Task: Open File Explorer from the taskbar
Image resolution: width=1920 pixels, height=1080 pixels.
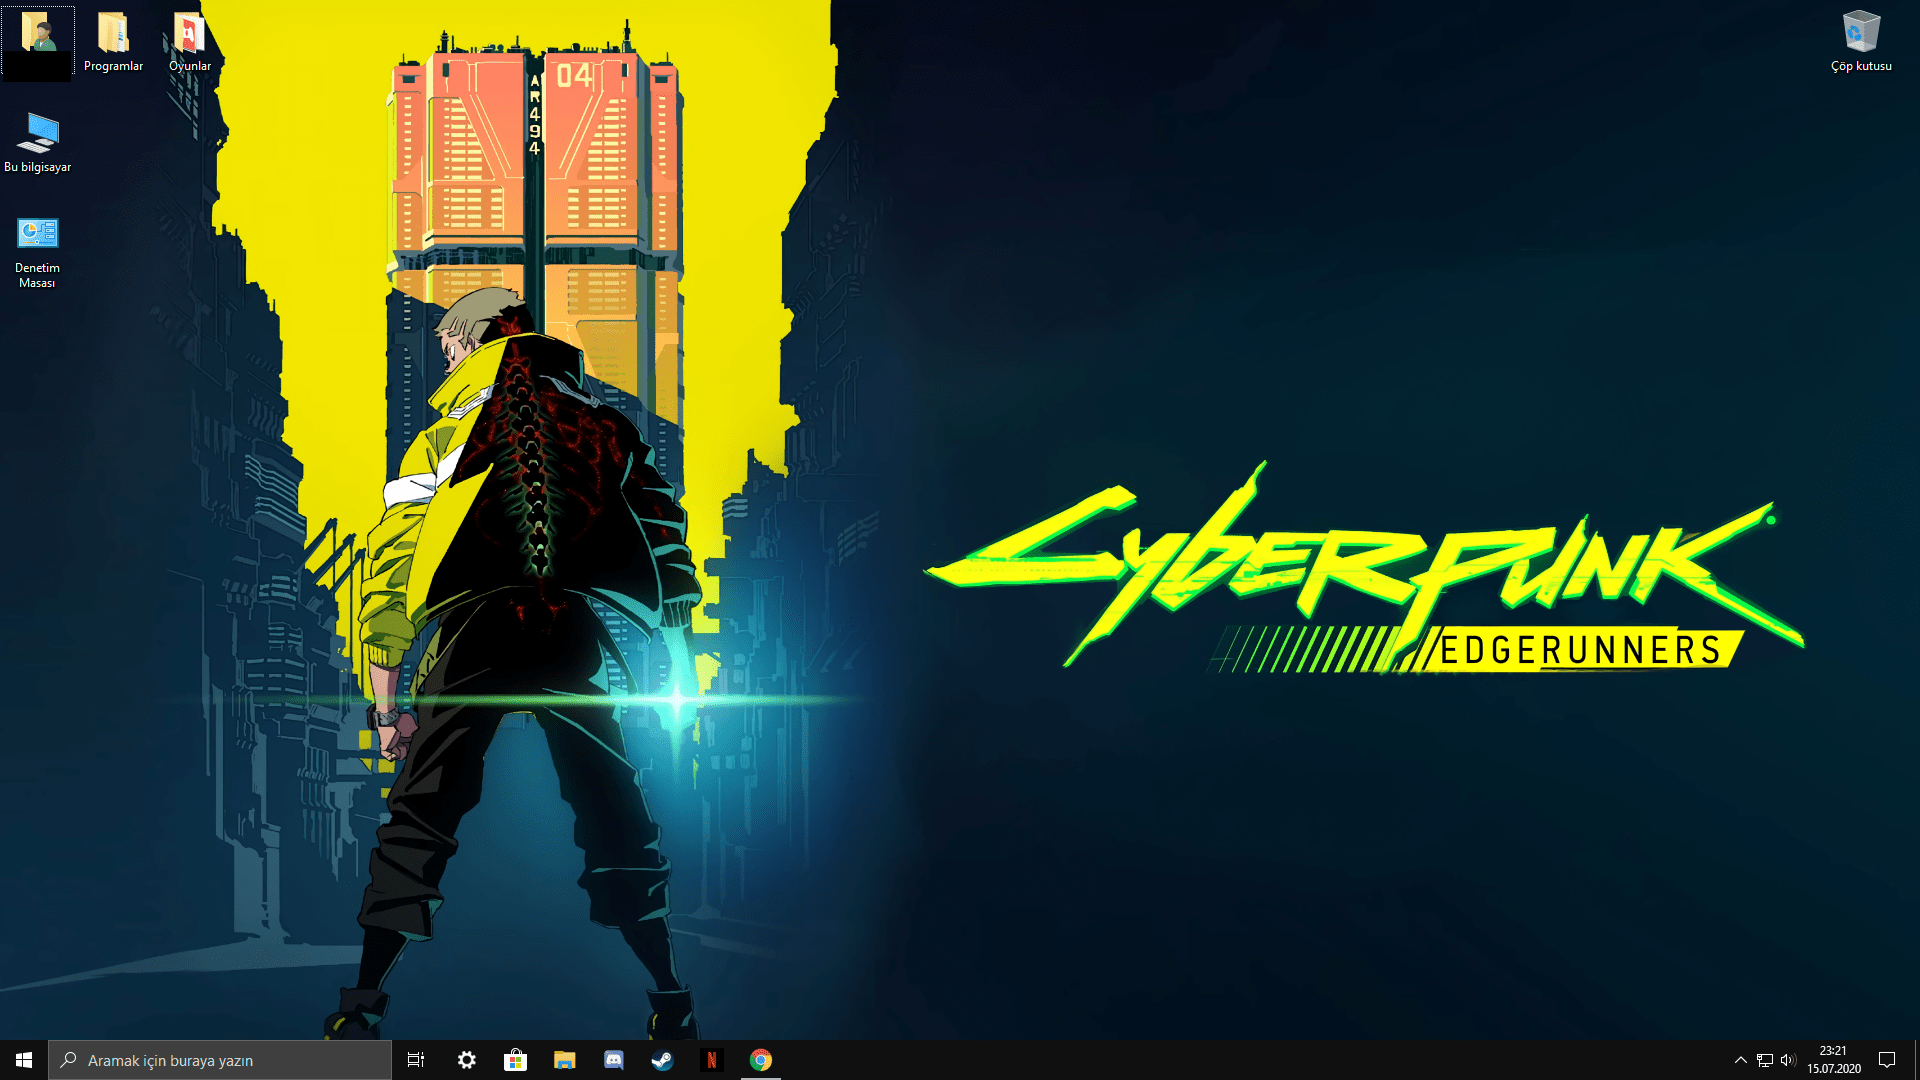Action: coord(564,1060)
